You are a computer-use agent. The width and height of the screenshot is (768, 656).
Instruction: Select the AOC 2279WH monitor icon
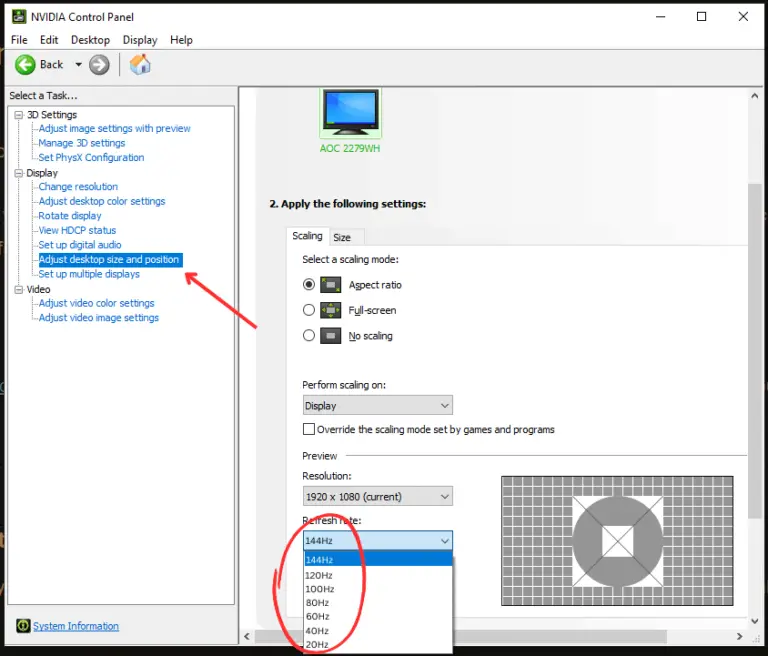[350, 113]
